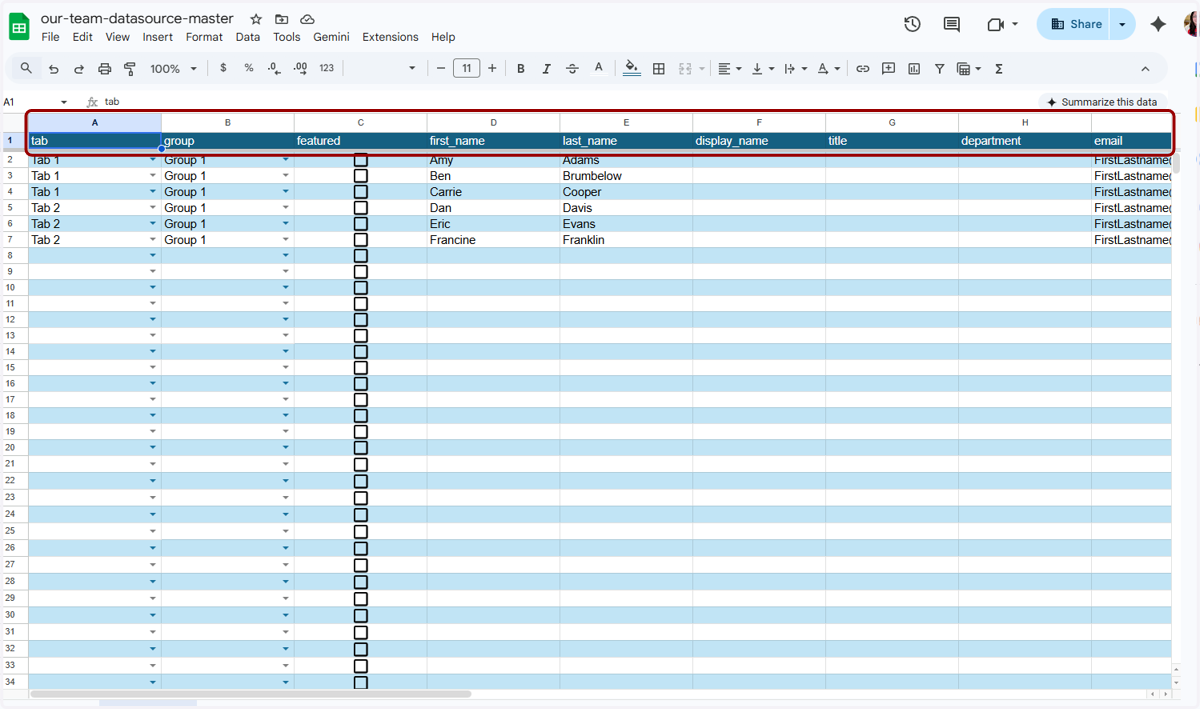Click the Share button
The width and height of the screenshot is (1200, 709).
[1075, 24]
